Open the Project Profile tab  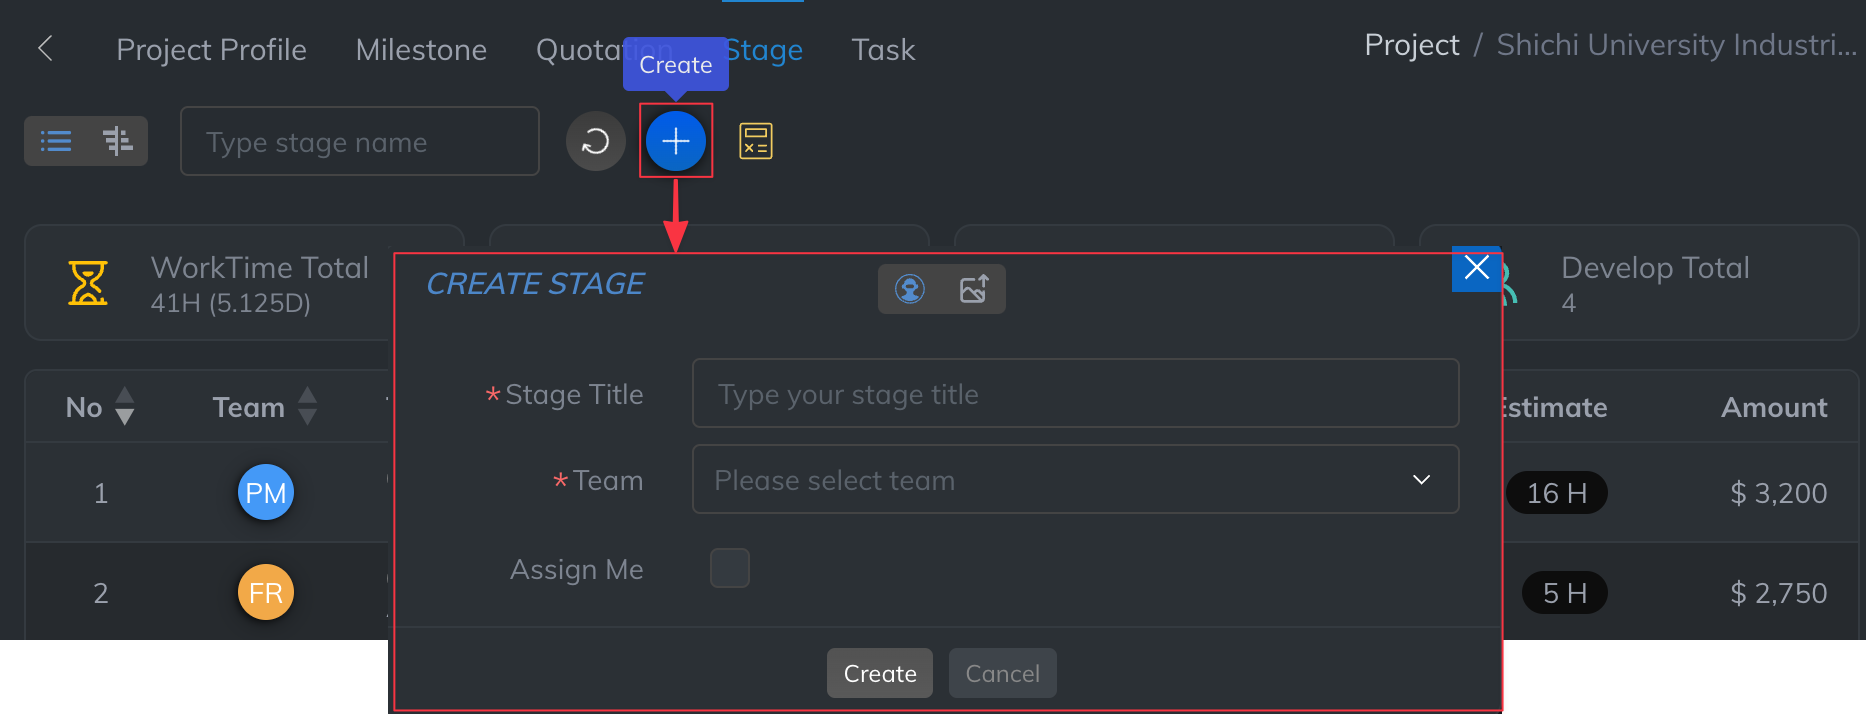tap(211, 50)
